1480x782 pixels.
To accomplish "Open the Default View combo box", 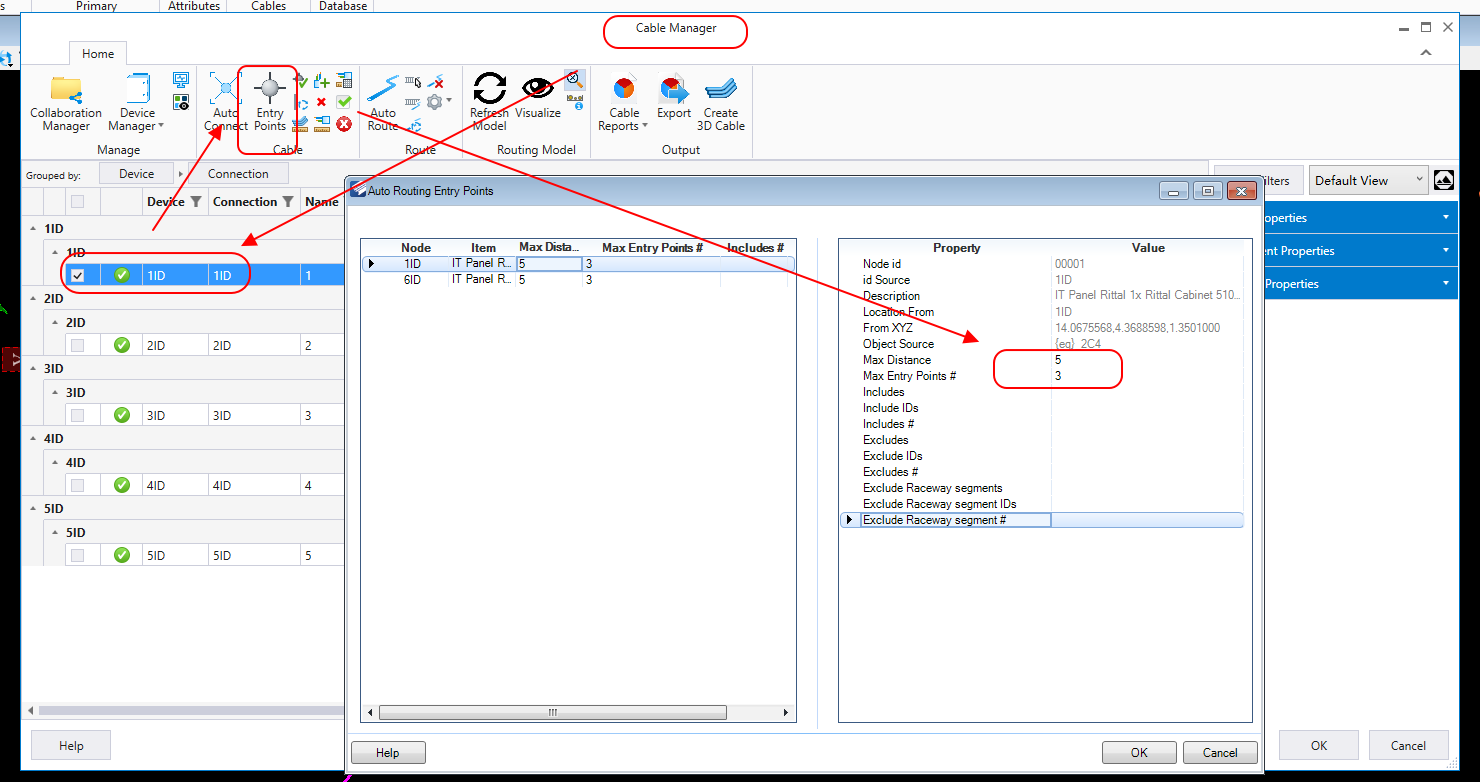I will point(1367,180).
